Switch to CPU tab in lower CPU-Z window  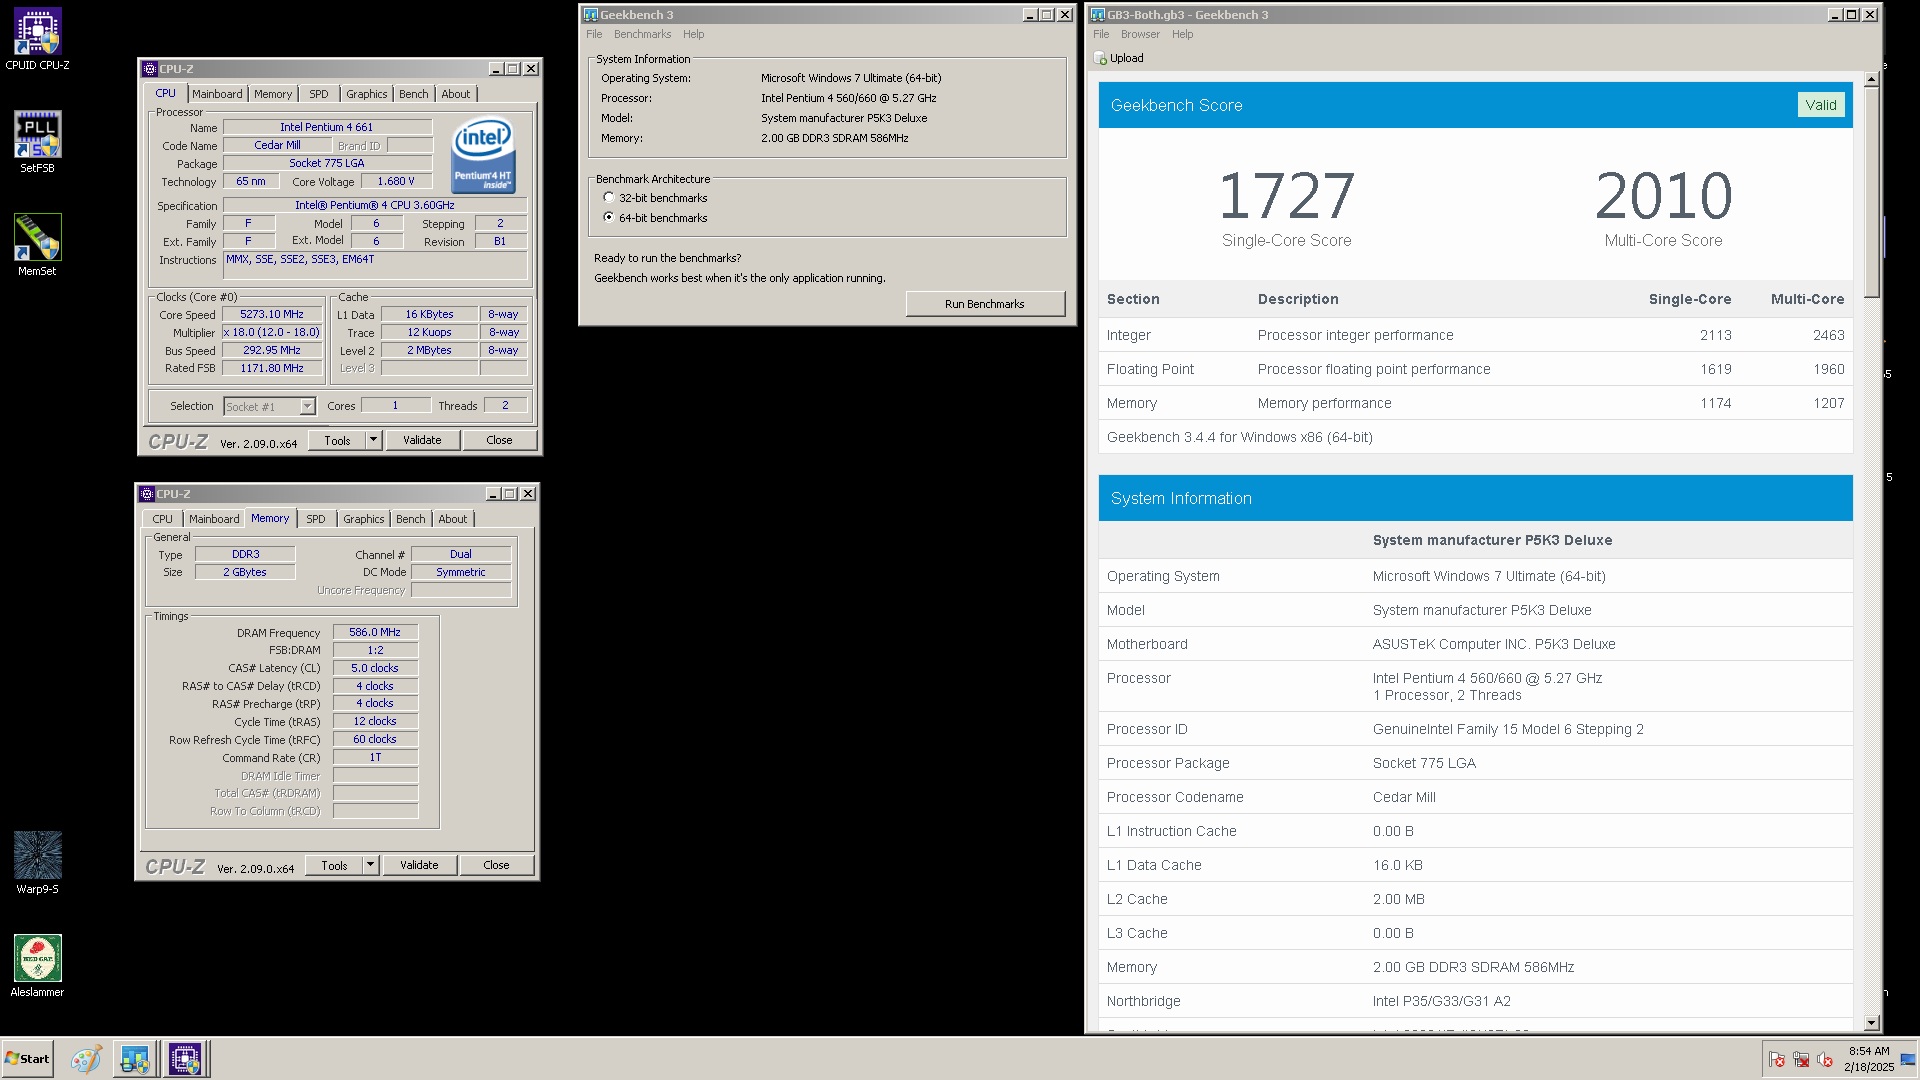tap(162, 519)
